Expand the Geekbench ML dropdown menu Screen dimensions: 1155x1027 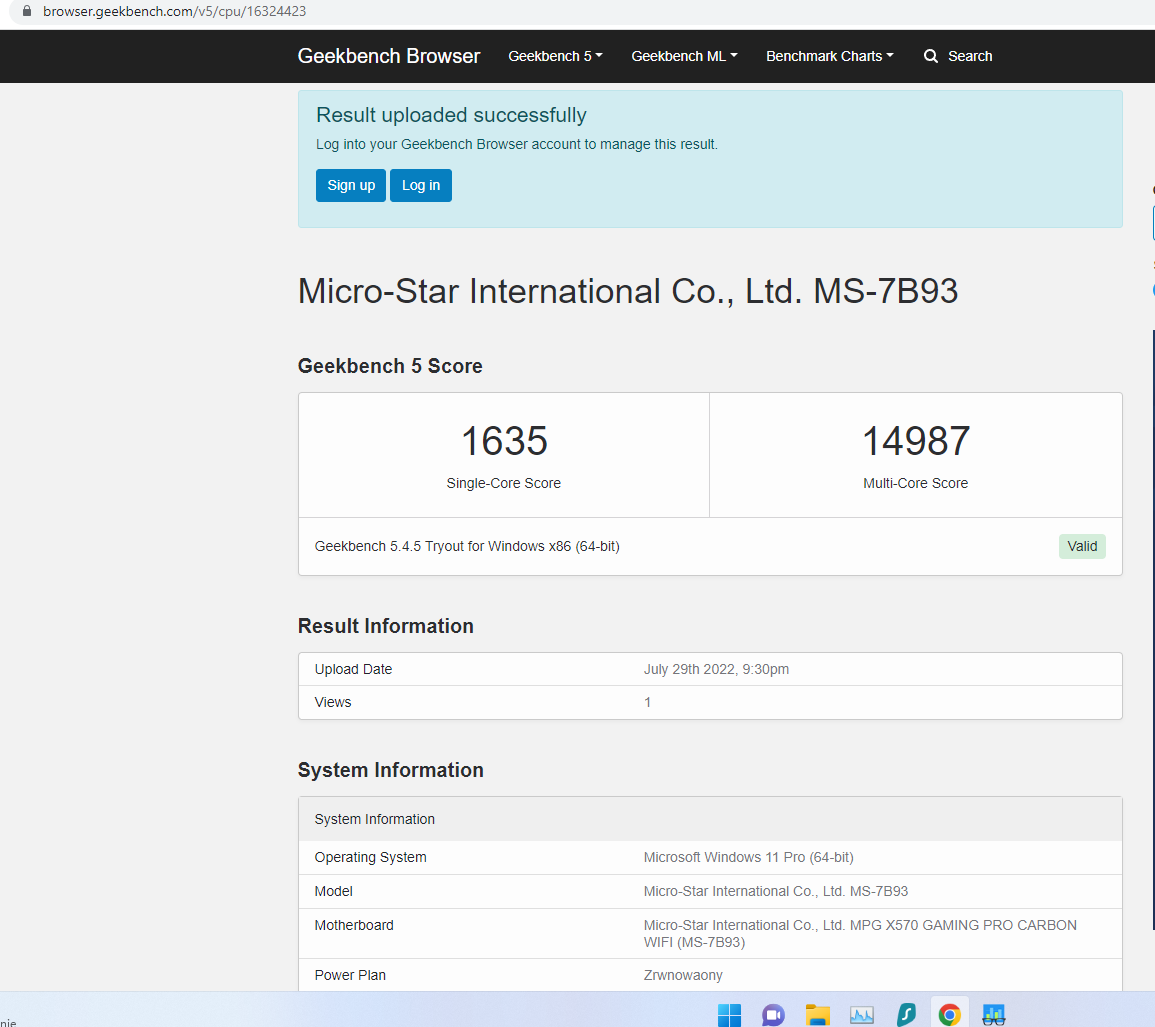[684, 56]
